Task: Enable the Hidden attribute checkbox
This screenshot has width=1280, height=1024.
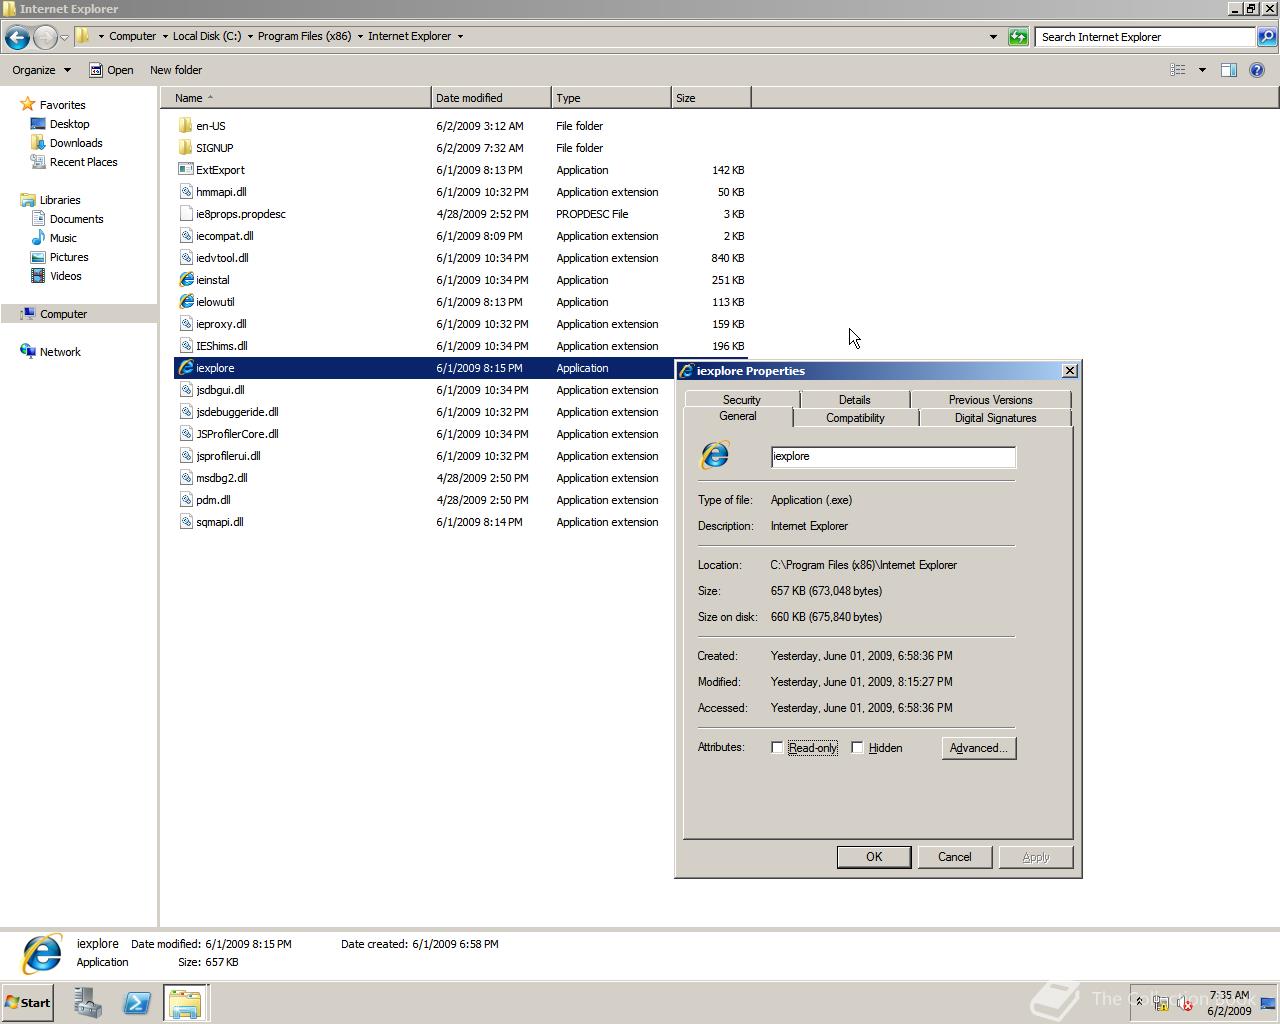Action: click(857, 748)
